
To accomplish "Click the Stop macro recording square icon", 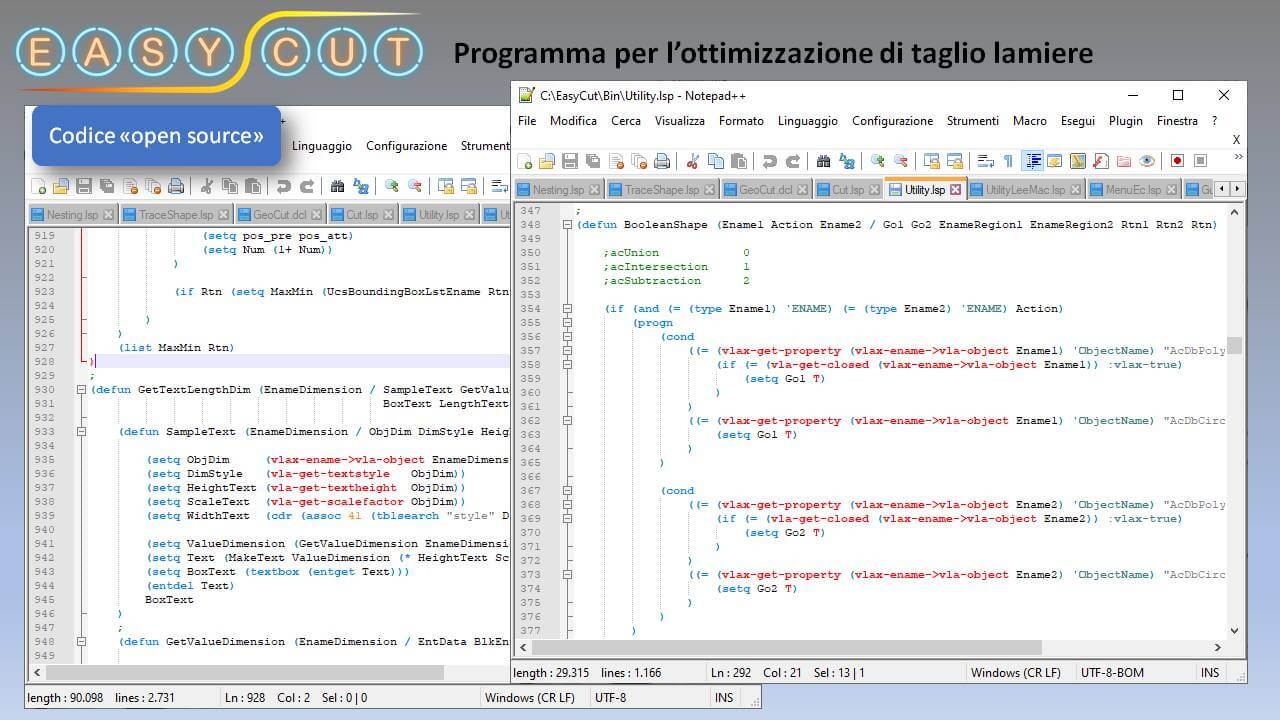I will pyautogui.click(x=1200, y=161).
